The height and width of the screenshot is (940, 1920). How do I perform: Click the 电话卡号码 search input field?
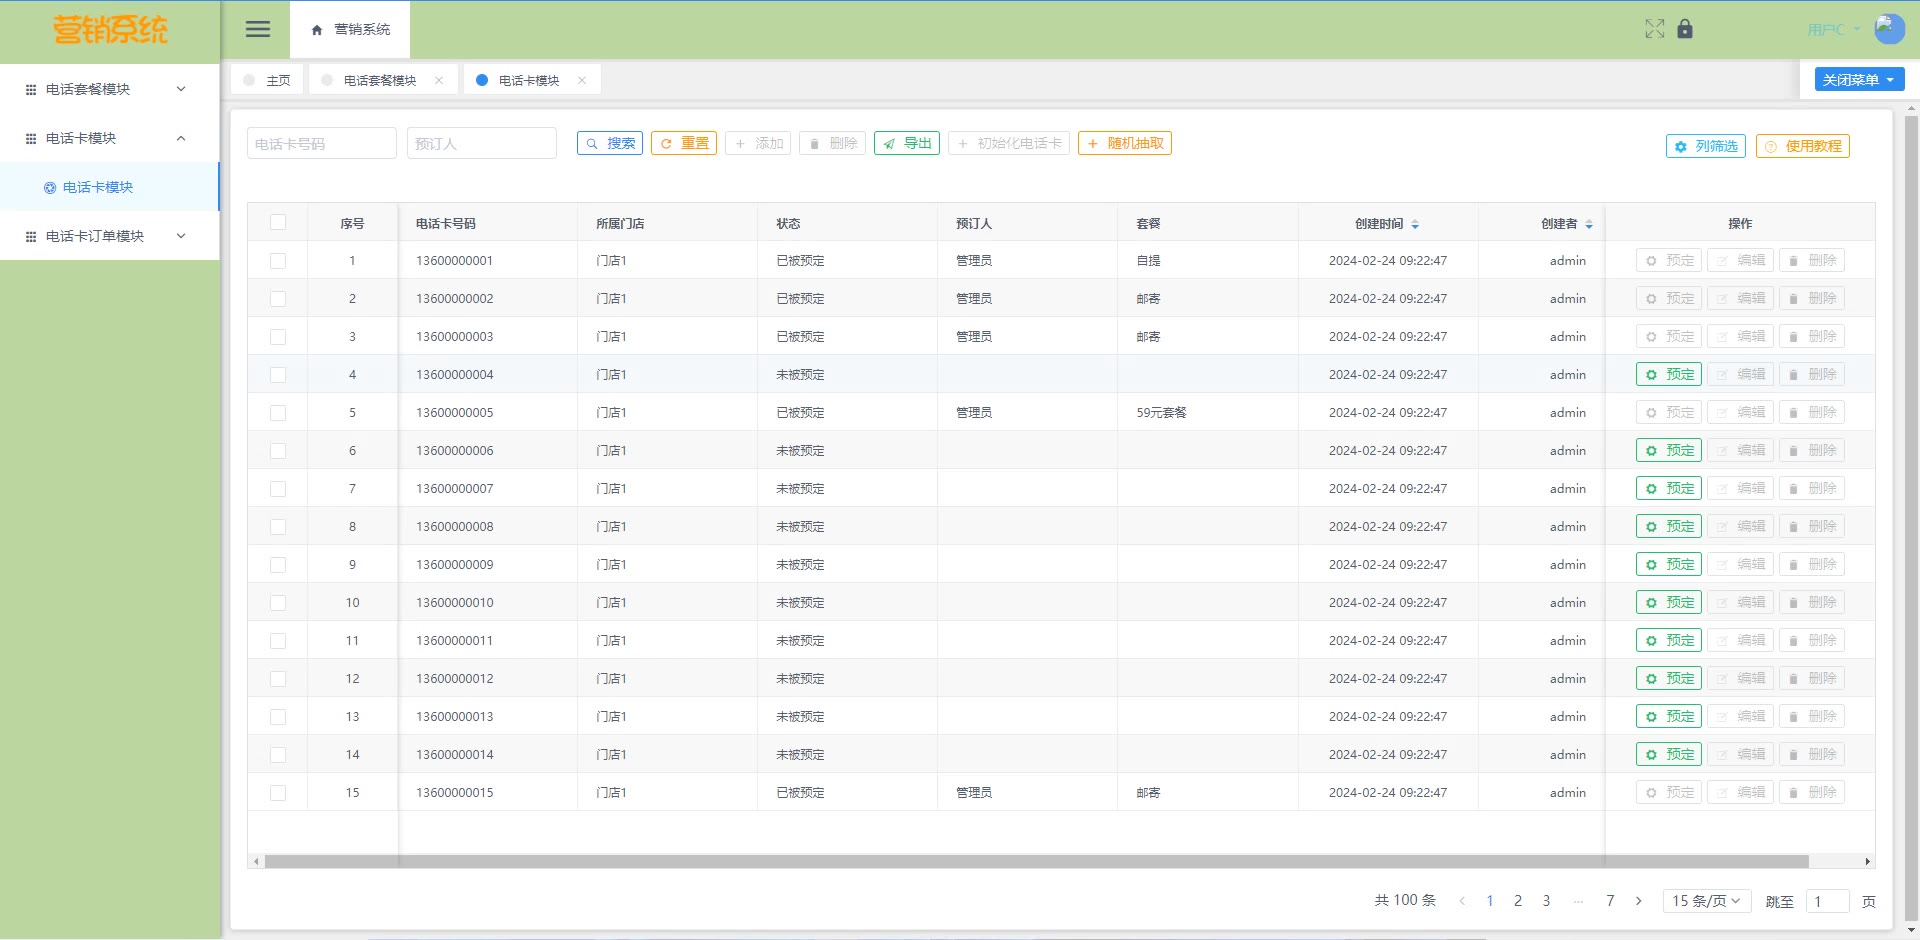point(321,144)
